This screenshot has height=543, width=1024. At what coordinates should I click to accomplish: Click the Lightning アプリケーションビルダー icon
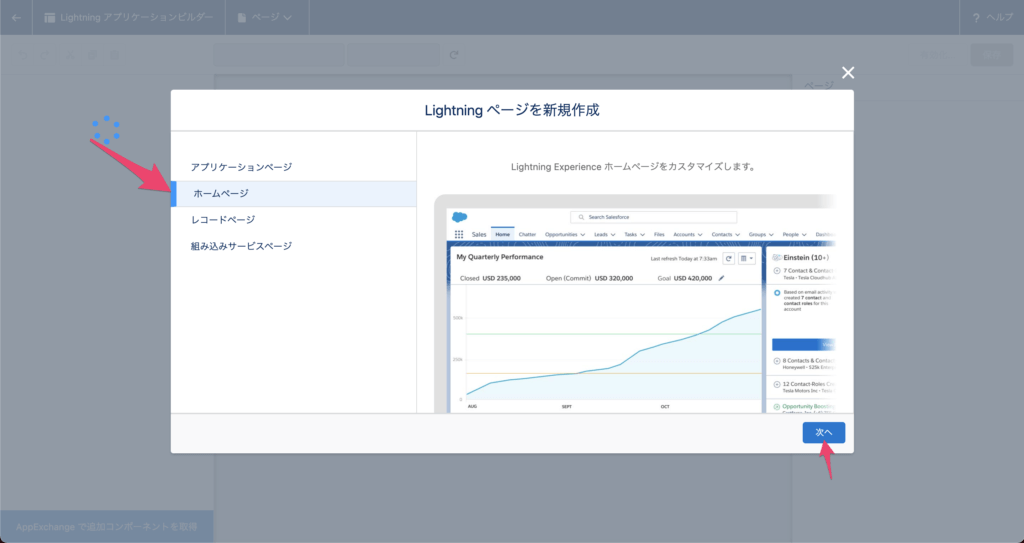click(50, 17)
